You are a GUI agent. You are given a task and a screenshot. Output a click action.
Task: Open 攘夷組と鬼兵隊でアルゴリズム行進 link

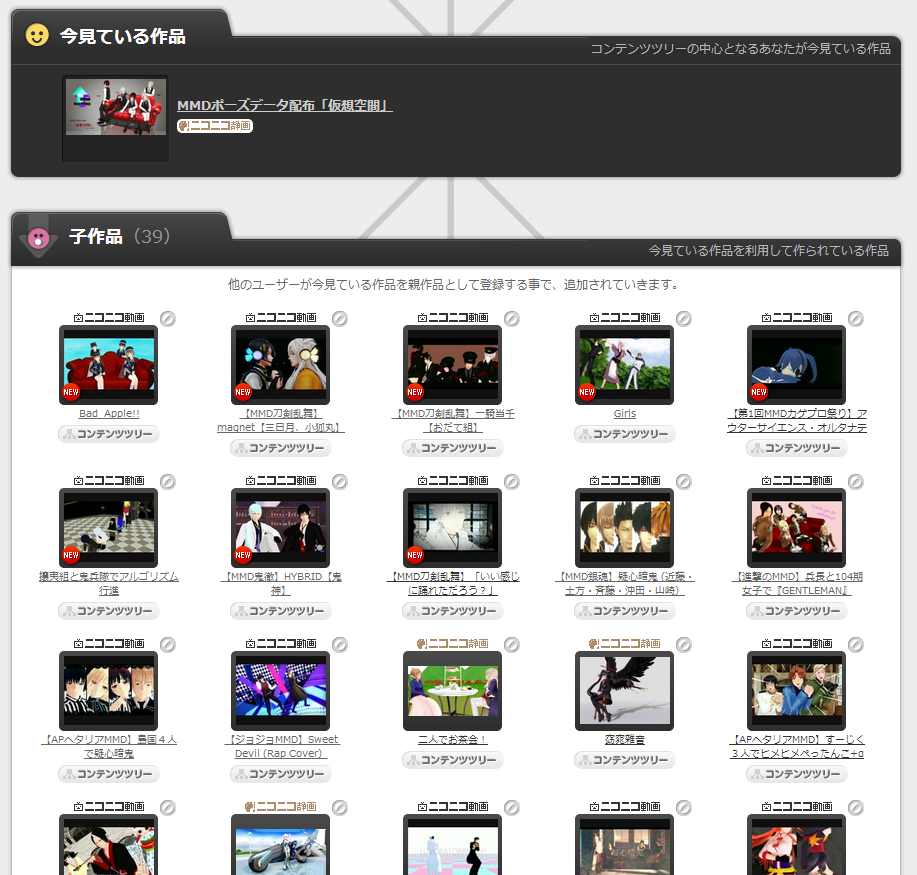tap(109, 584)
